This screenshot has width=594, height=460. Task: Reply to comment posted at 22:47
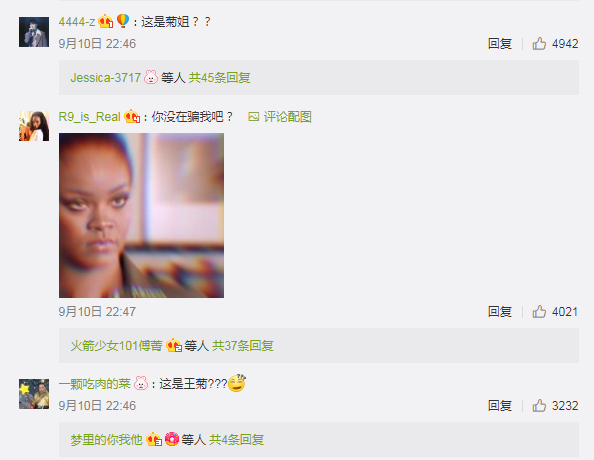tap(500, 312)
